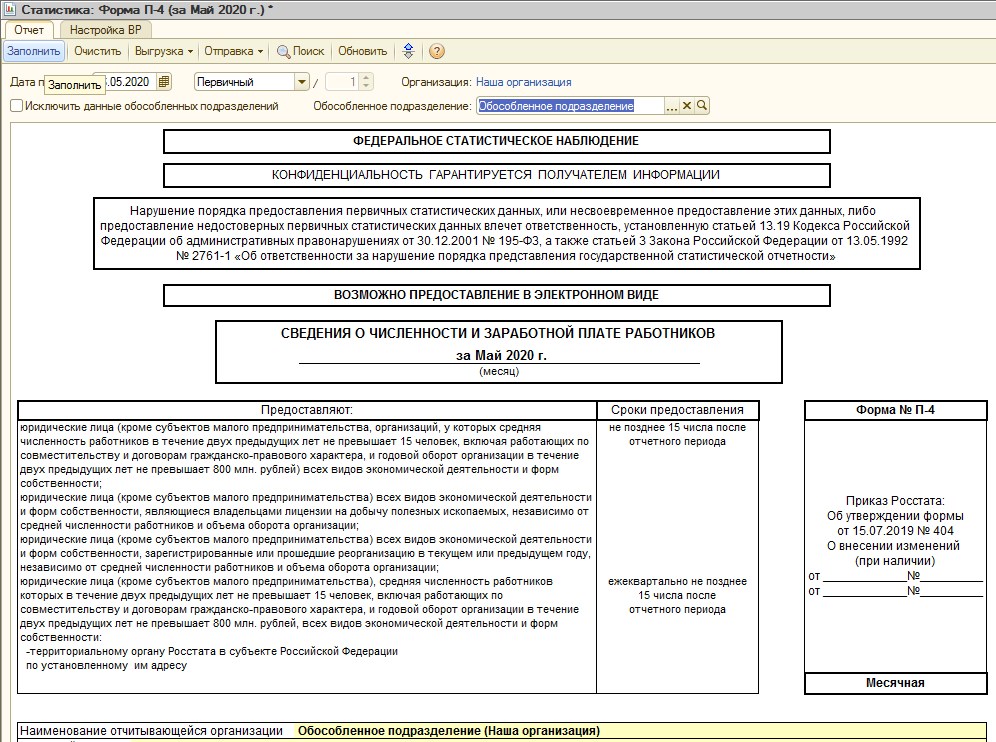Expand the Первичный report type dropdown
Screen dimensions: 996x742
click(301, 82)
